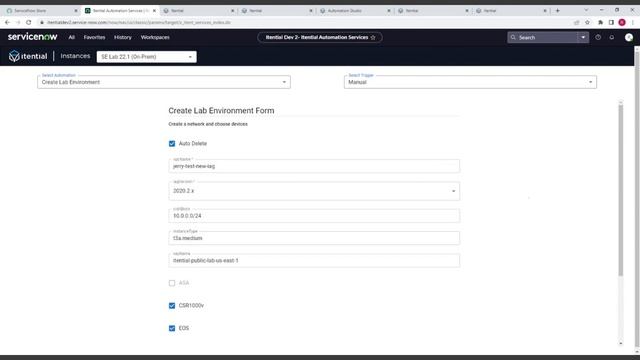
Task: Click the form scrollbar down arrow
Action: tap(620, 343)
